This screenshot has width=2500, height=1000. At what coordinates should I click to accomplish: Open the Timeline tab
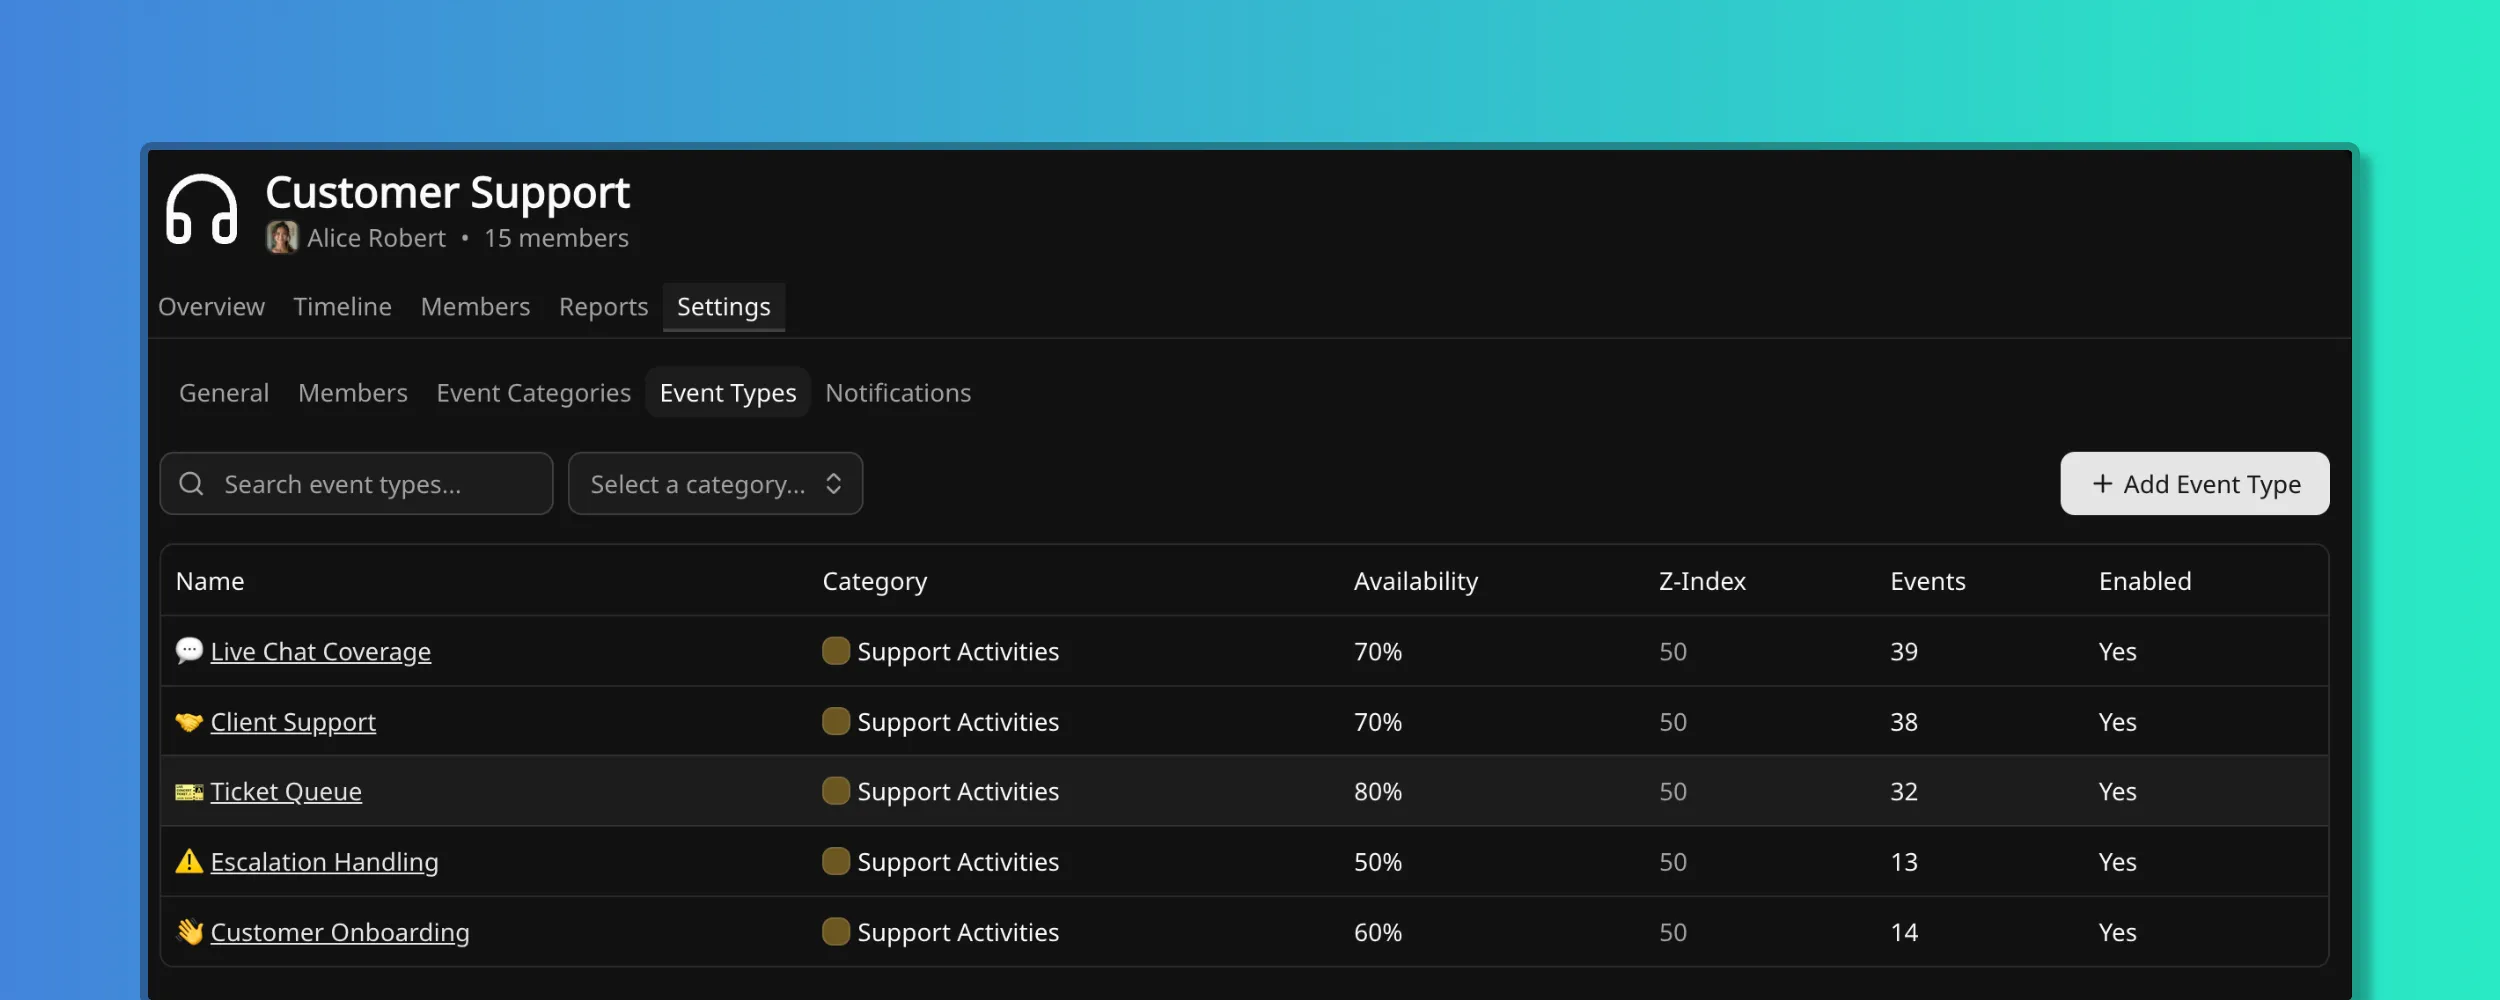point(342,307)
